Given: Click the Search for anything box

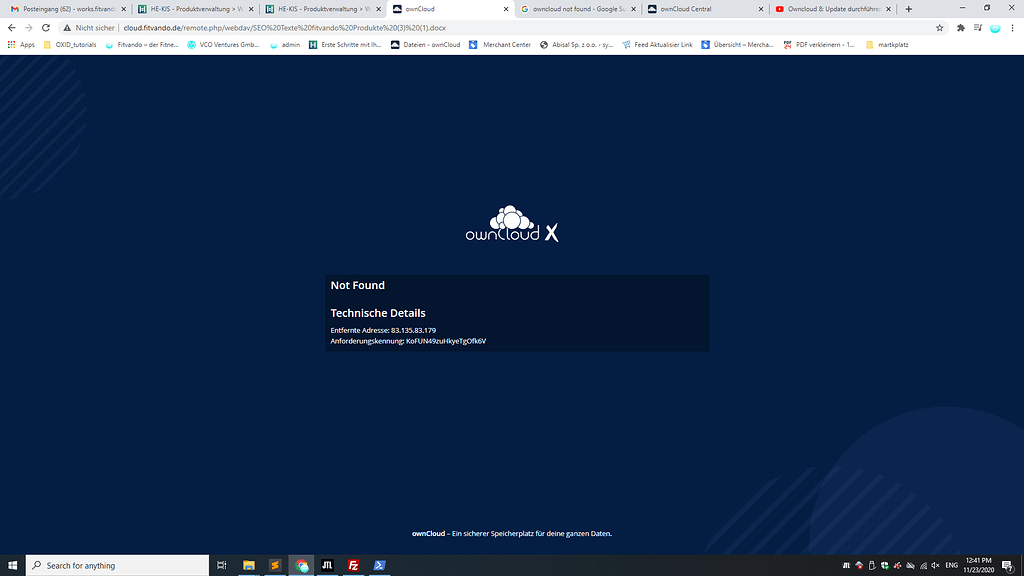Looking at the screenshot, I should pos(115,565).
